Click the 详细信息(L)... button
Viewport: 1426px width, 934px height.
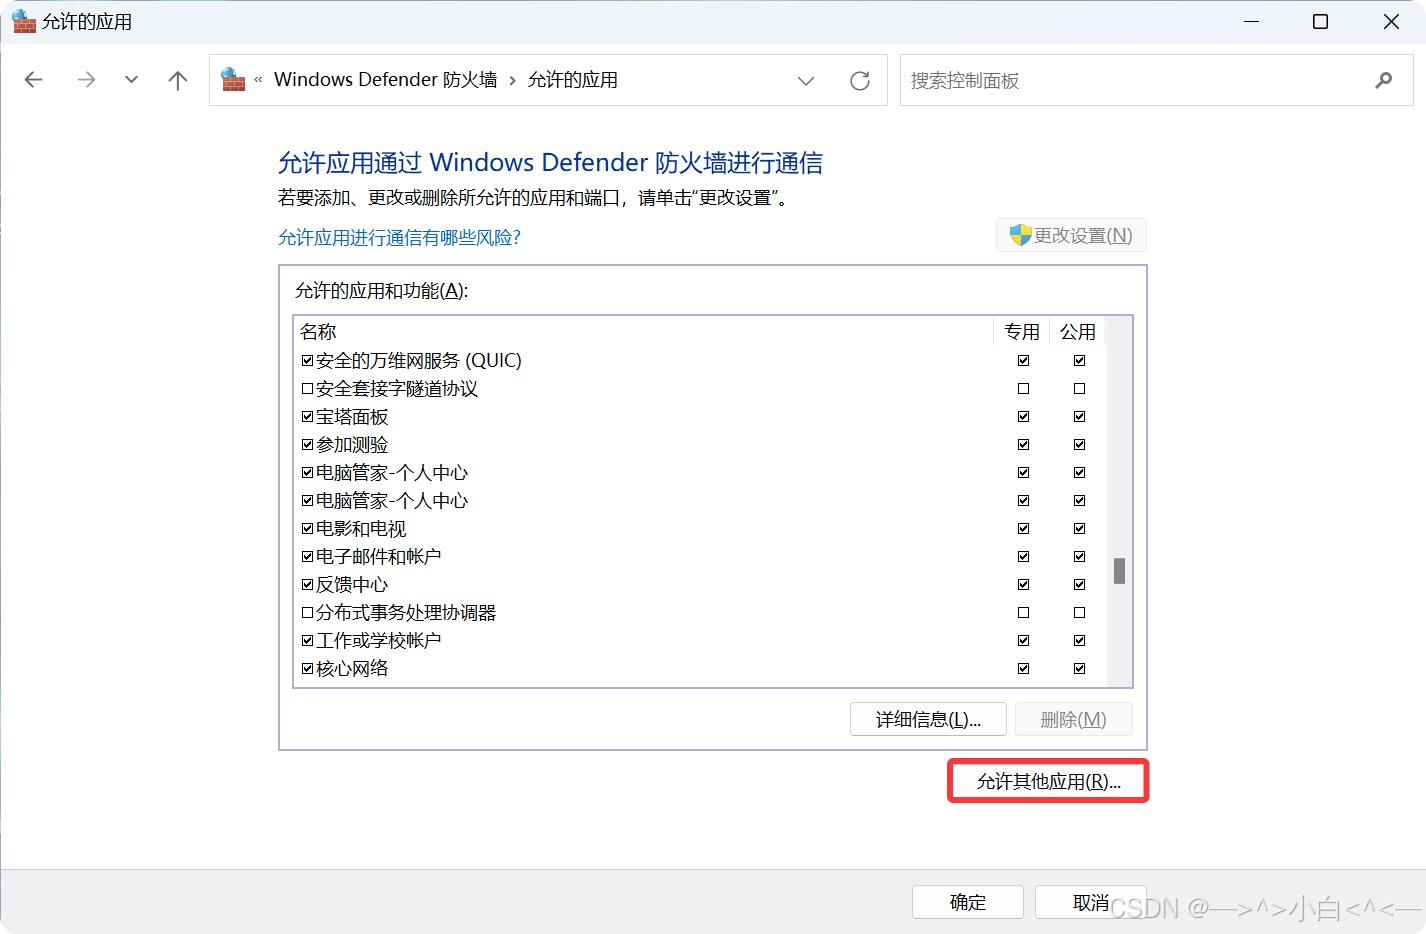(x=928, y=719)
